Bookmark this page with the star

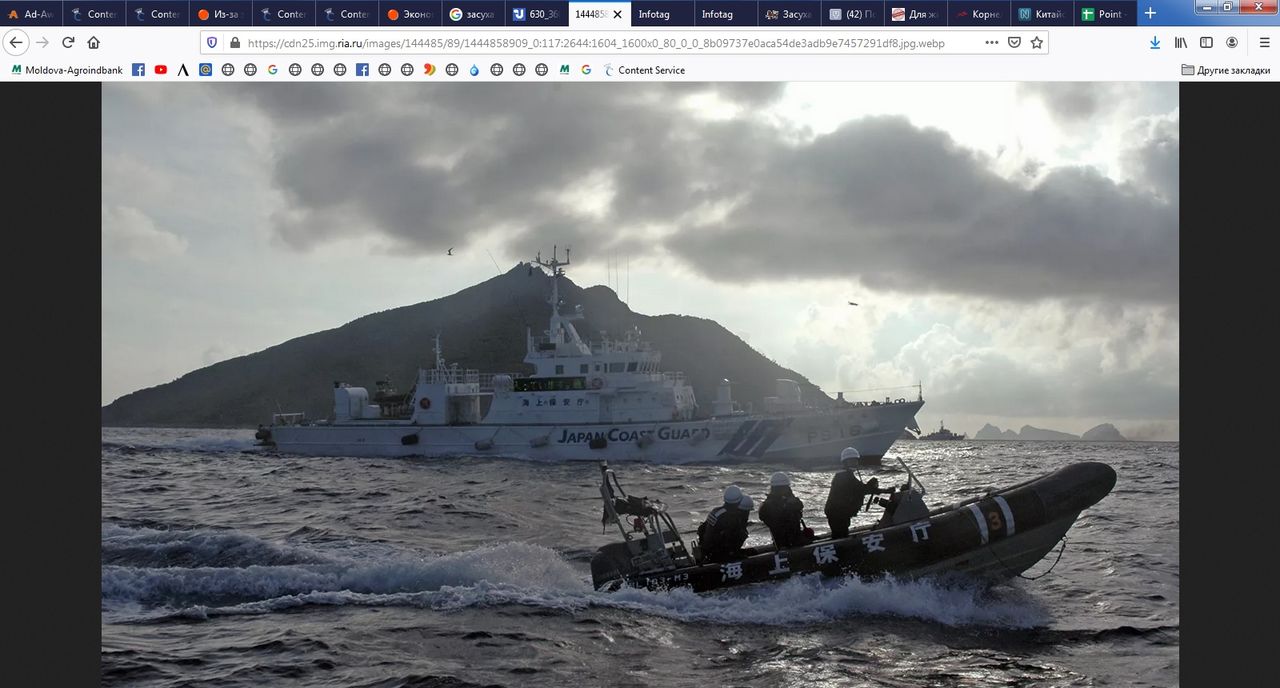tap(1037, 43)
